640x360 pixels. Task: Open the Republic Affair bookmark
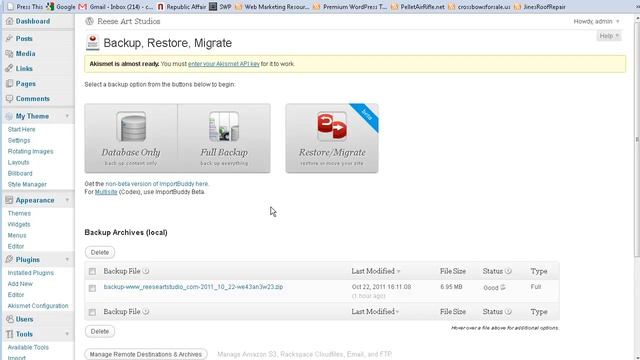(182, 7)
